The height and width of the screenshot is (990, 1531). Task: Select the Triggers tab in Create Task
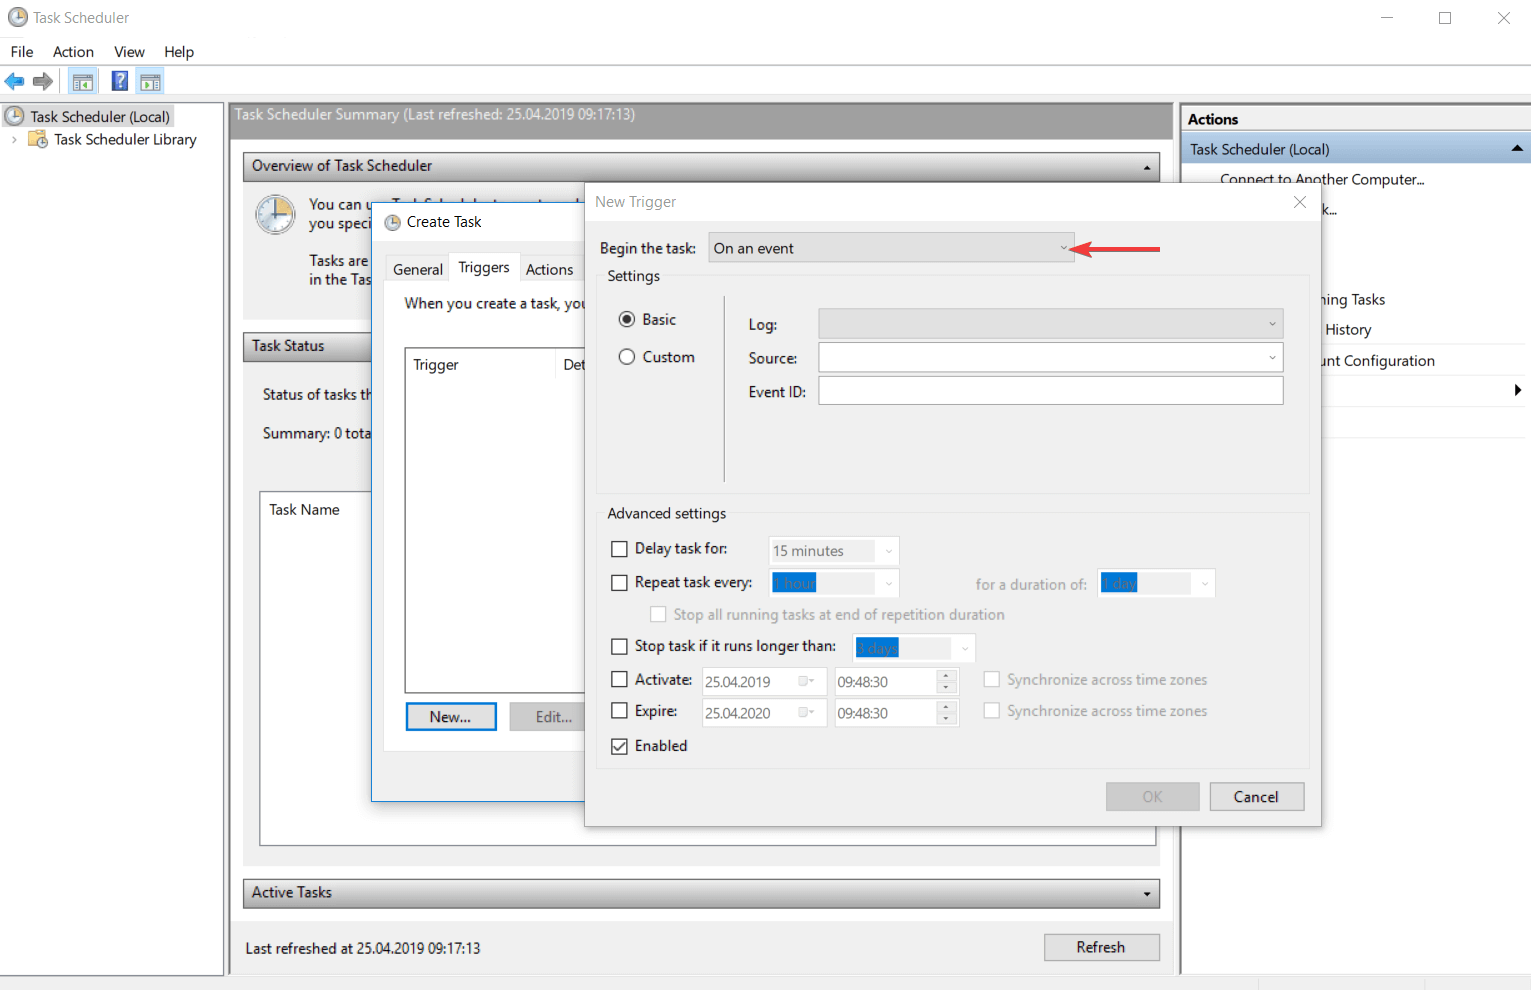pyautogui.click(x=484, y=268)
